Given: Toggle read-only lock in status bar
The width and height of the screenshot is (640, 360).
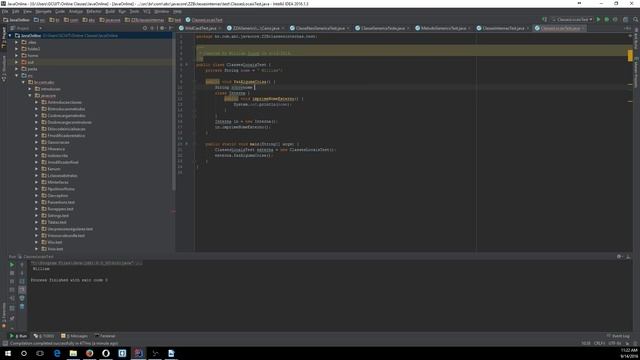Looking at the screenshot, I should click(627, 343).
